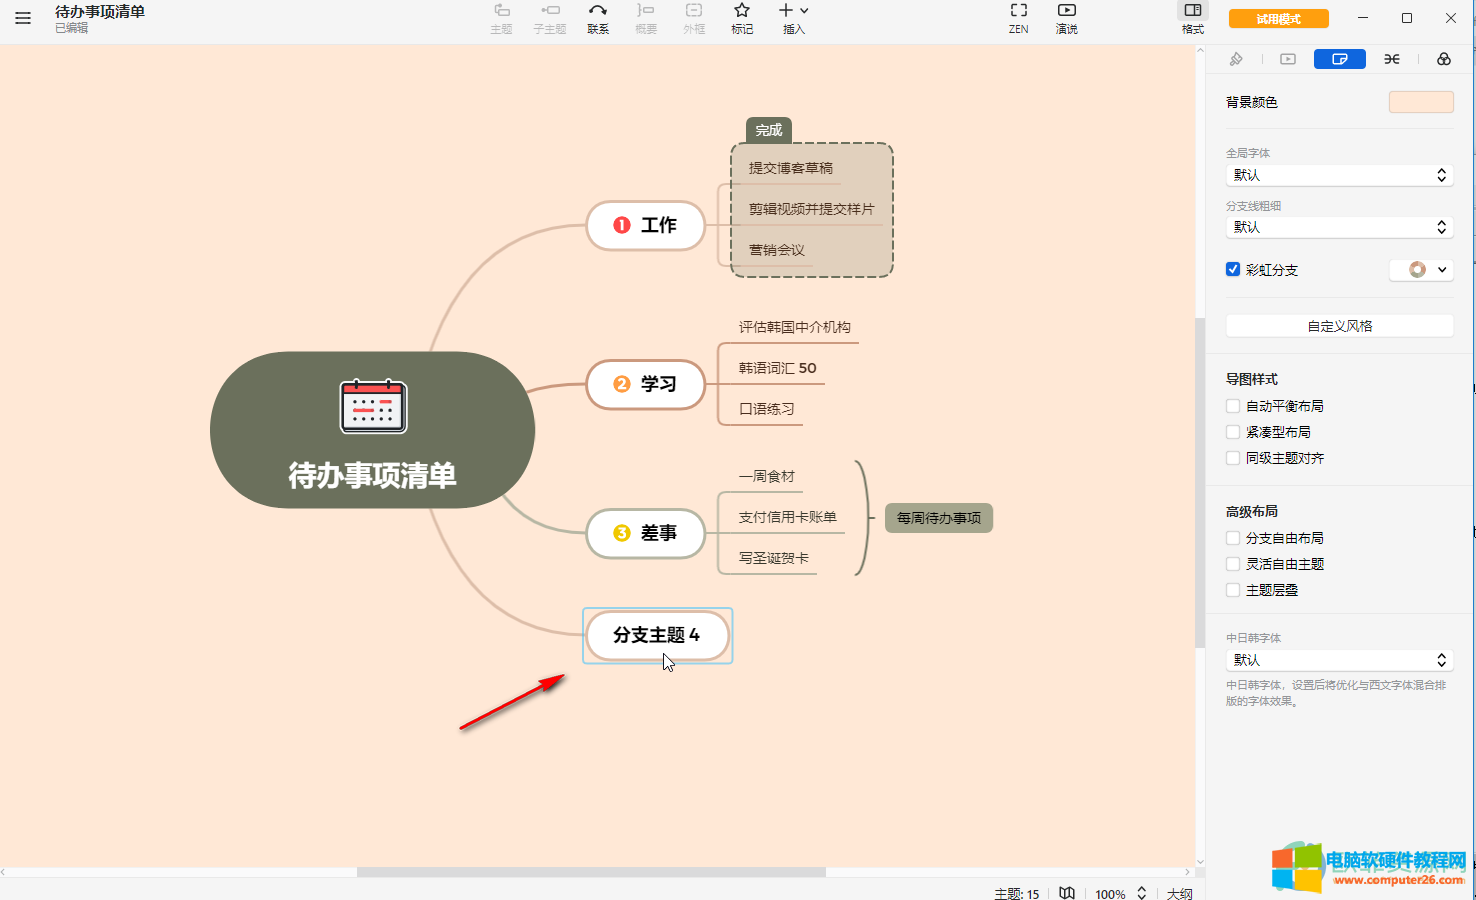
Task: Click the map overview book icon
Action: pyautogui.click(x=1067, y=893)
